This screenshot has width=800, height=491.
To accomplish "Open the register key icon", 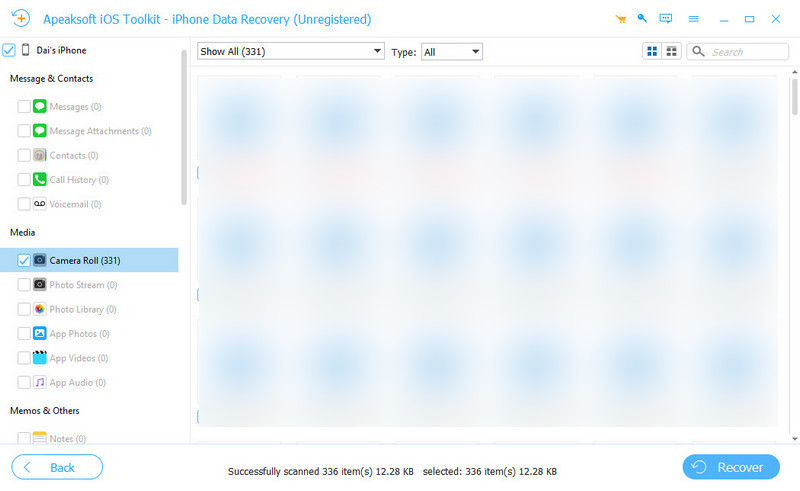I will [x=642, y=19].
